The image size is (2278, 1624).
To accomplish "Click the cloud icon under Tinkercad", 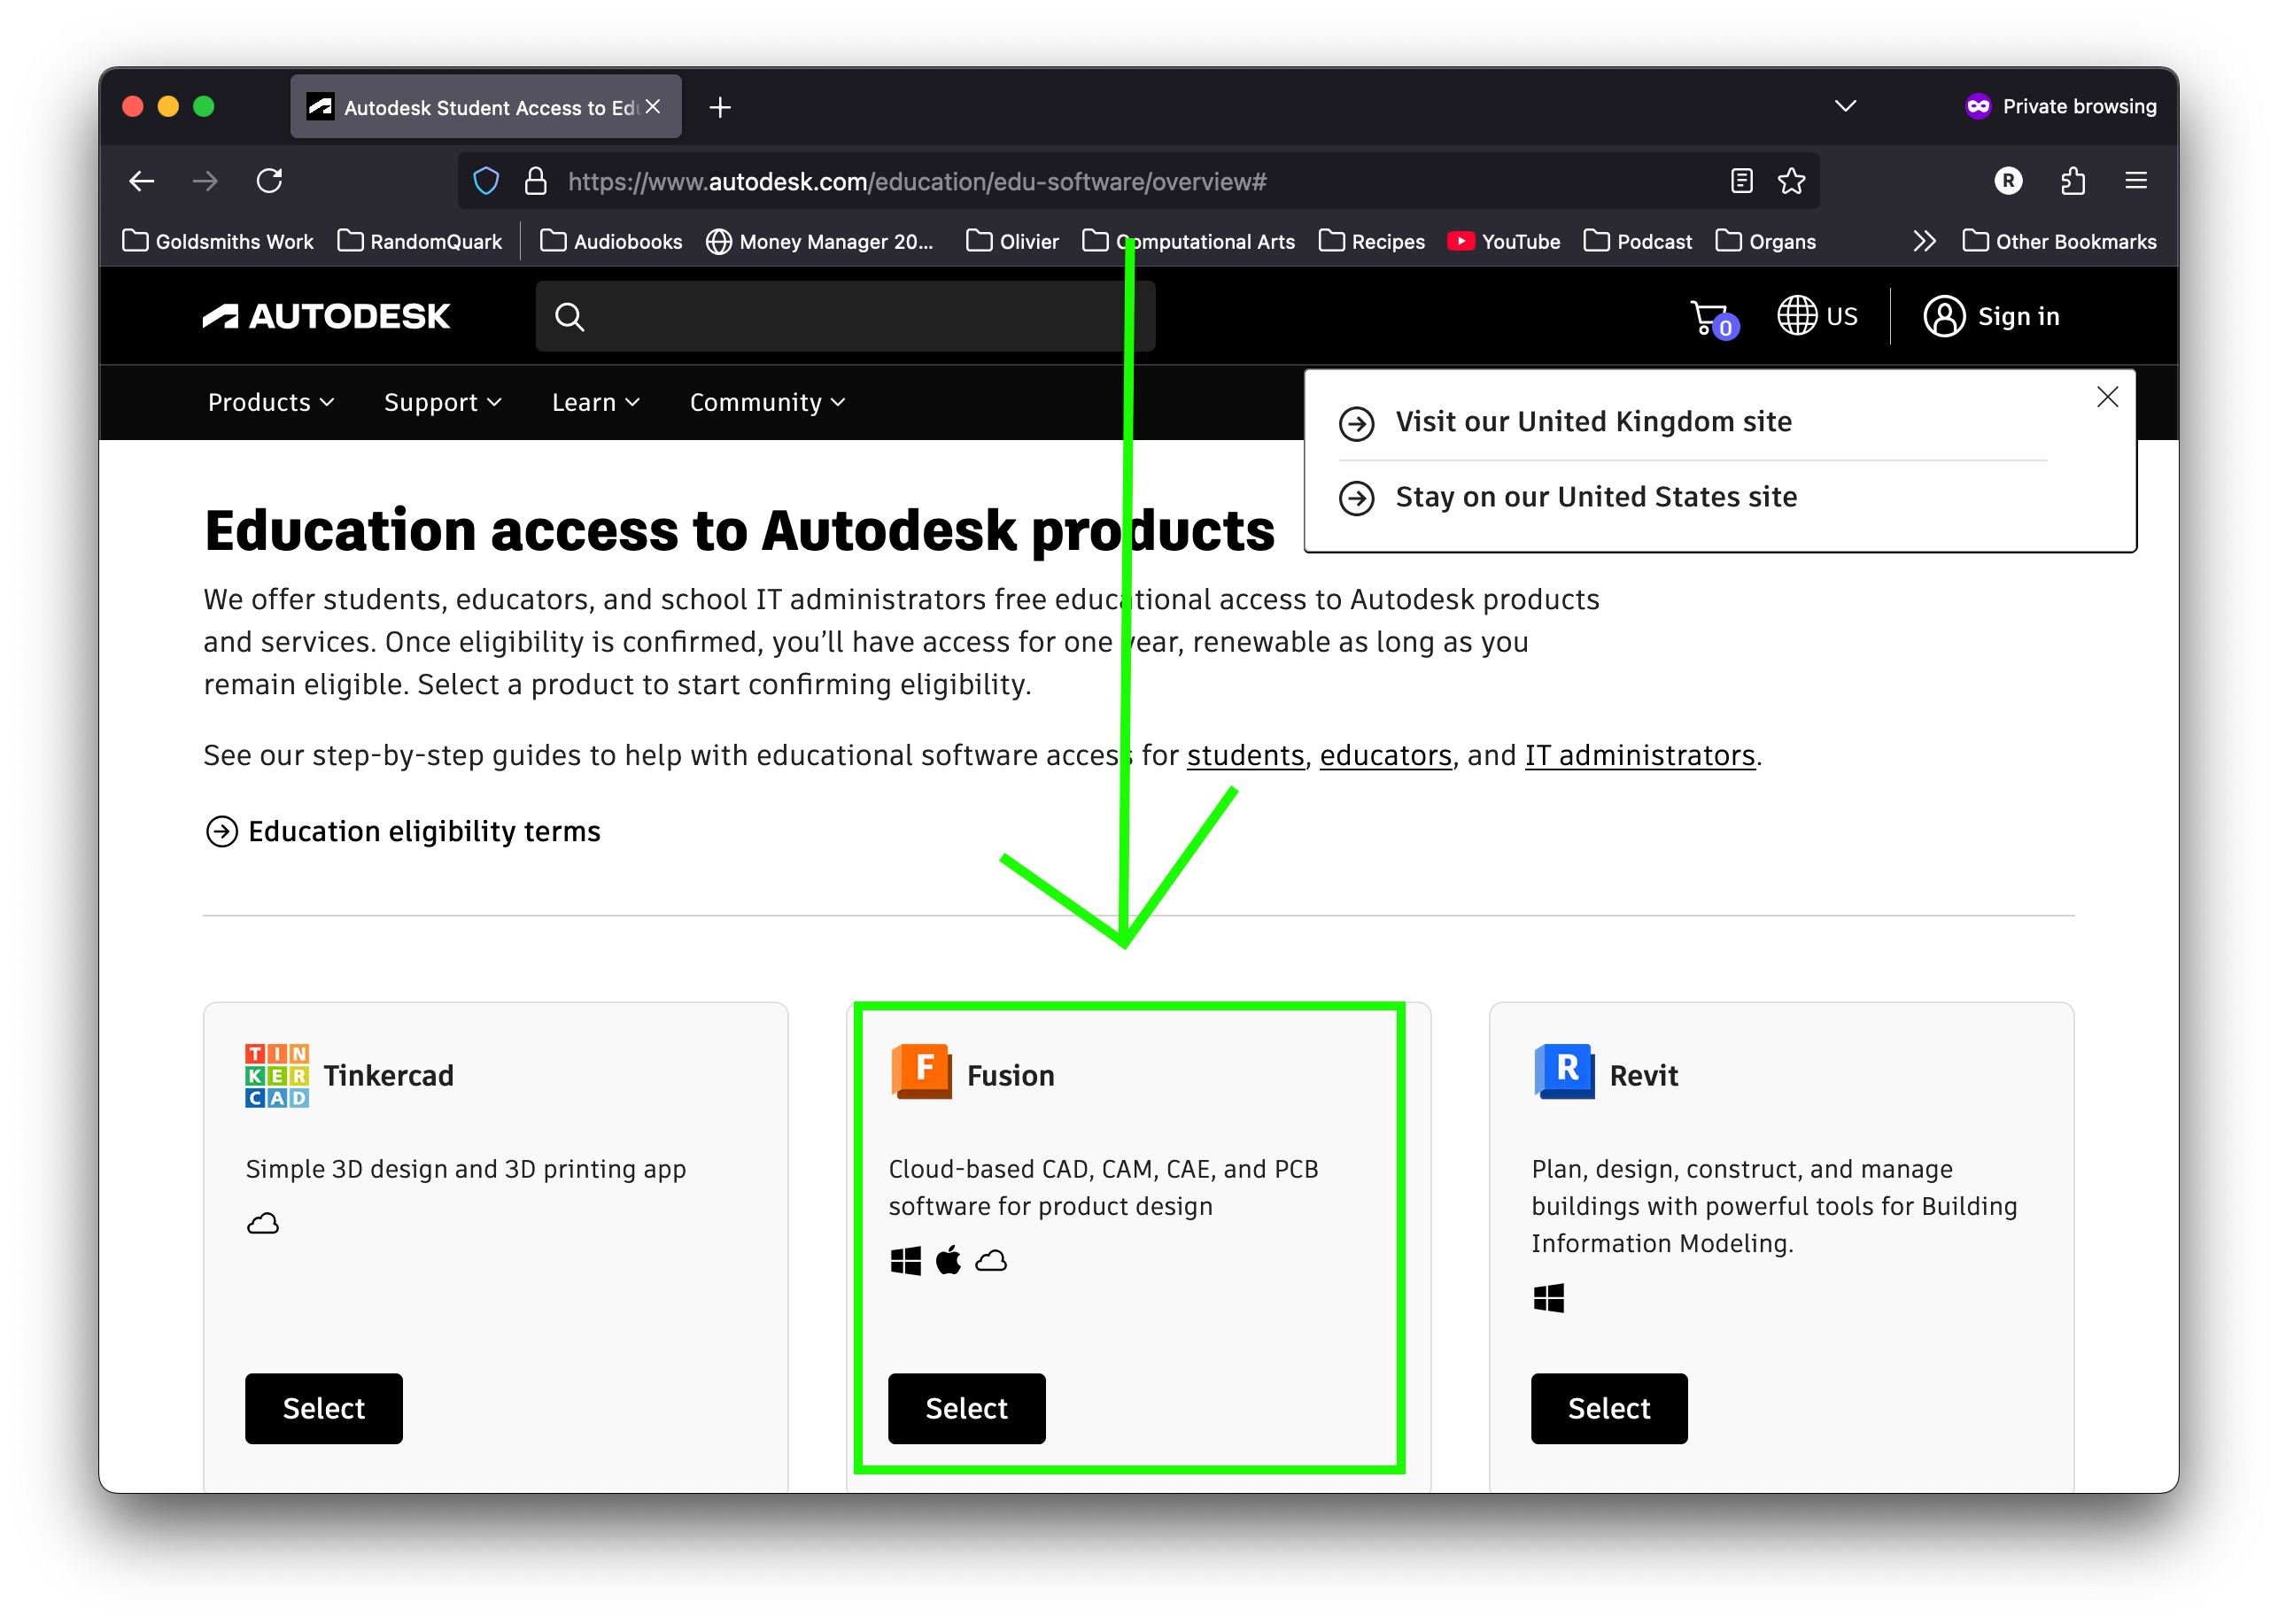I will tap(263, 1223).
